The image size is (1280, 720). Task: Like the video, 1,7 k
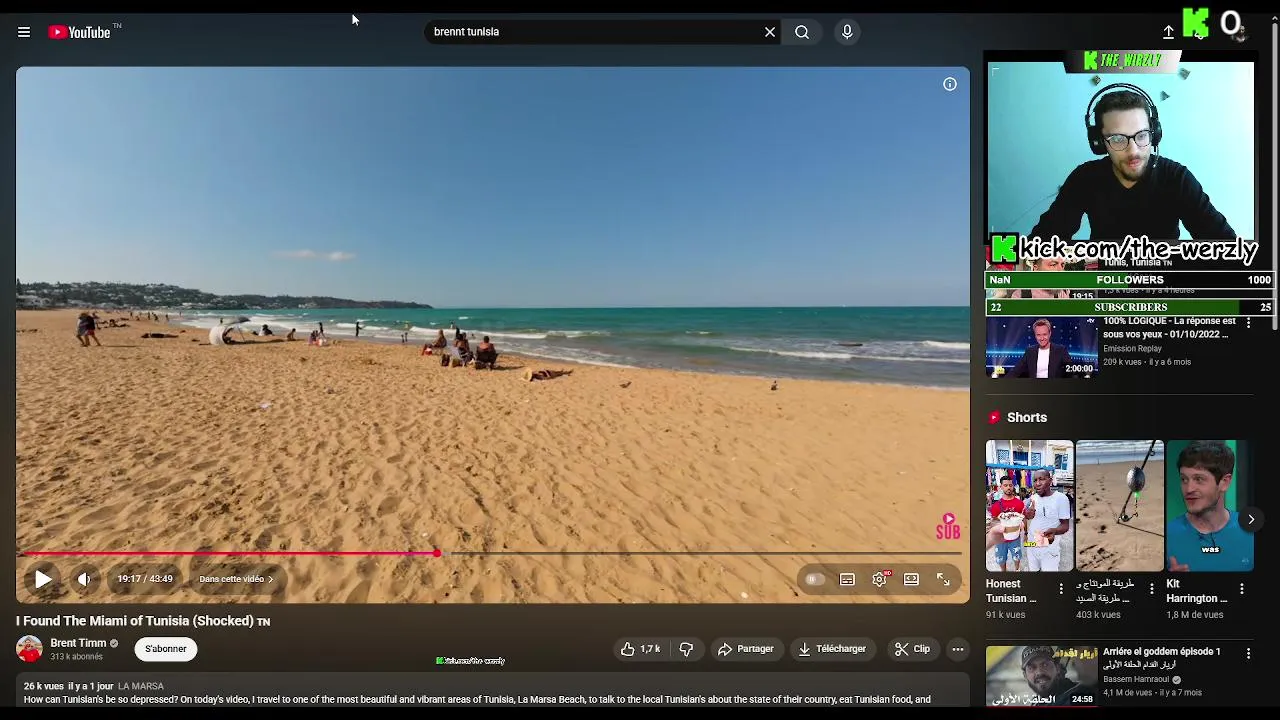tap(640, 649)
